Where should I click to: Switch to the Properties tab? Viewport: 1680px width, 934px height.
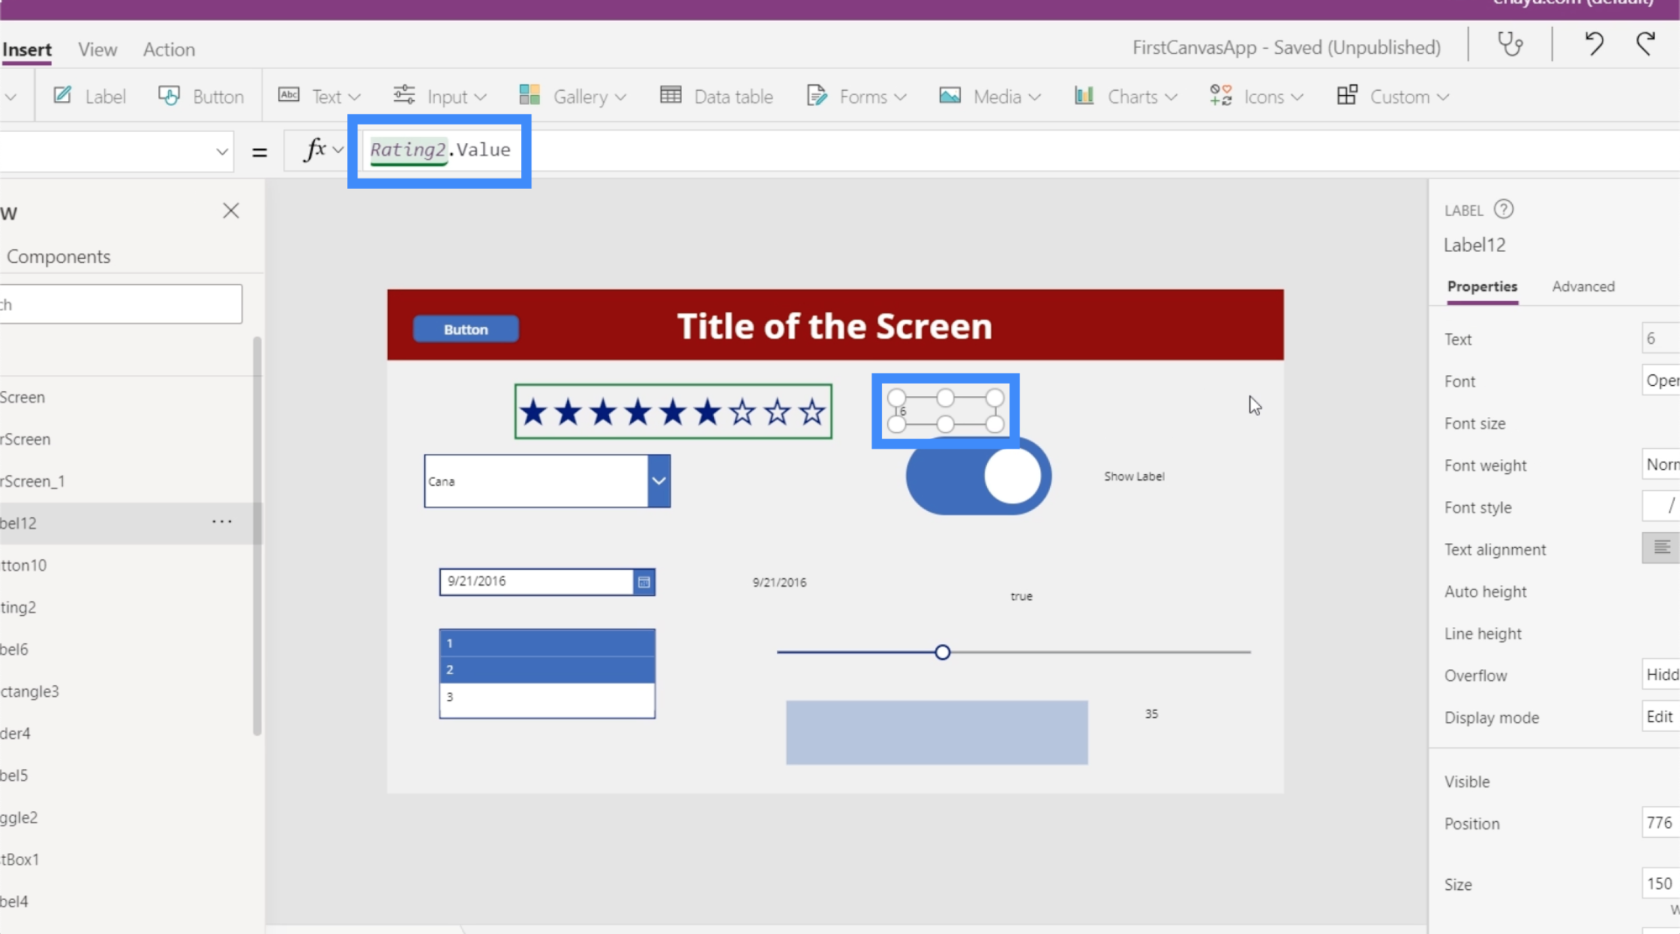tap(1482, 287)
